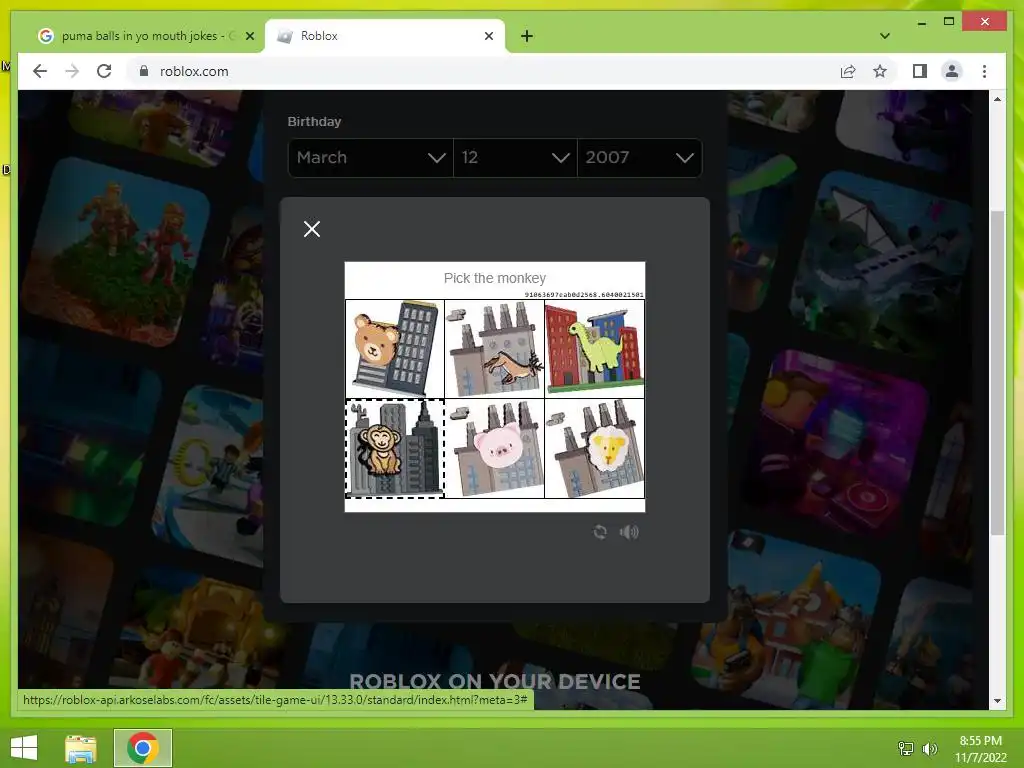Open the birthday year dropdown 2007
The image size is (1024, 768).
point(639,157)
